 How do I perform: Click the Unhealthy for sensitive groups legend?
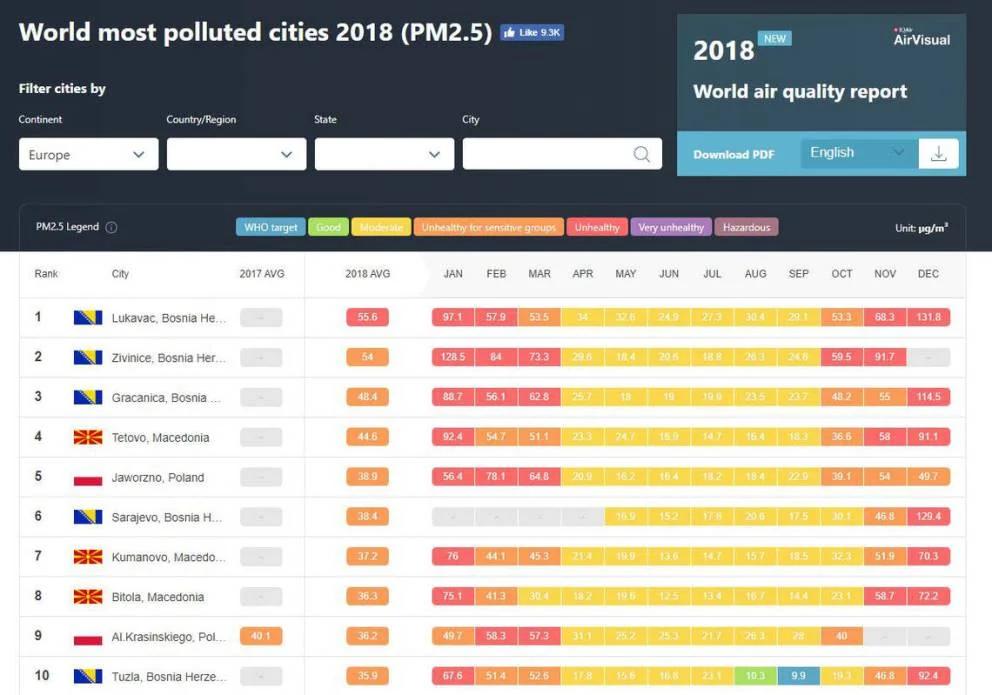(488, 228)
